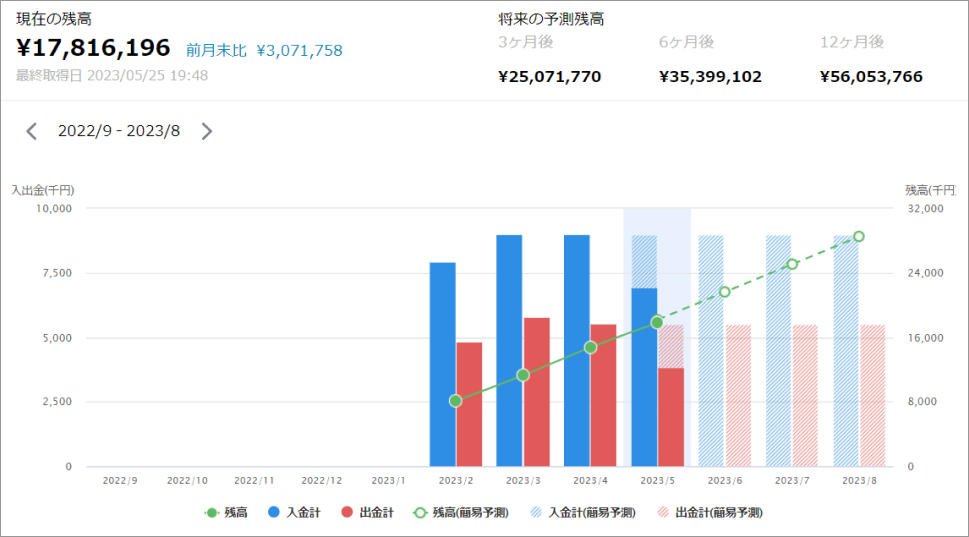Toggle 入金計(簡易予測) series in legend

click(x=583, y=512)
